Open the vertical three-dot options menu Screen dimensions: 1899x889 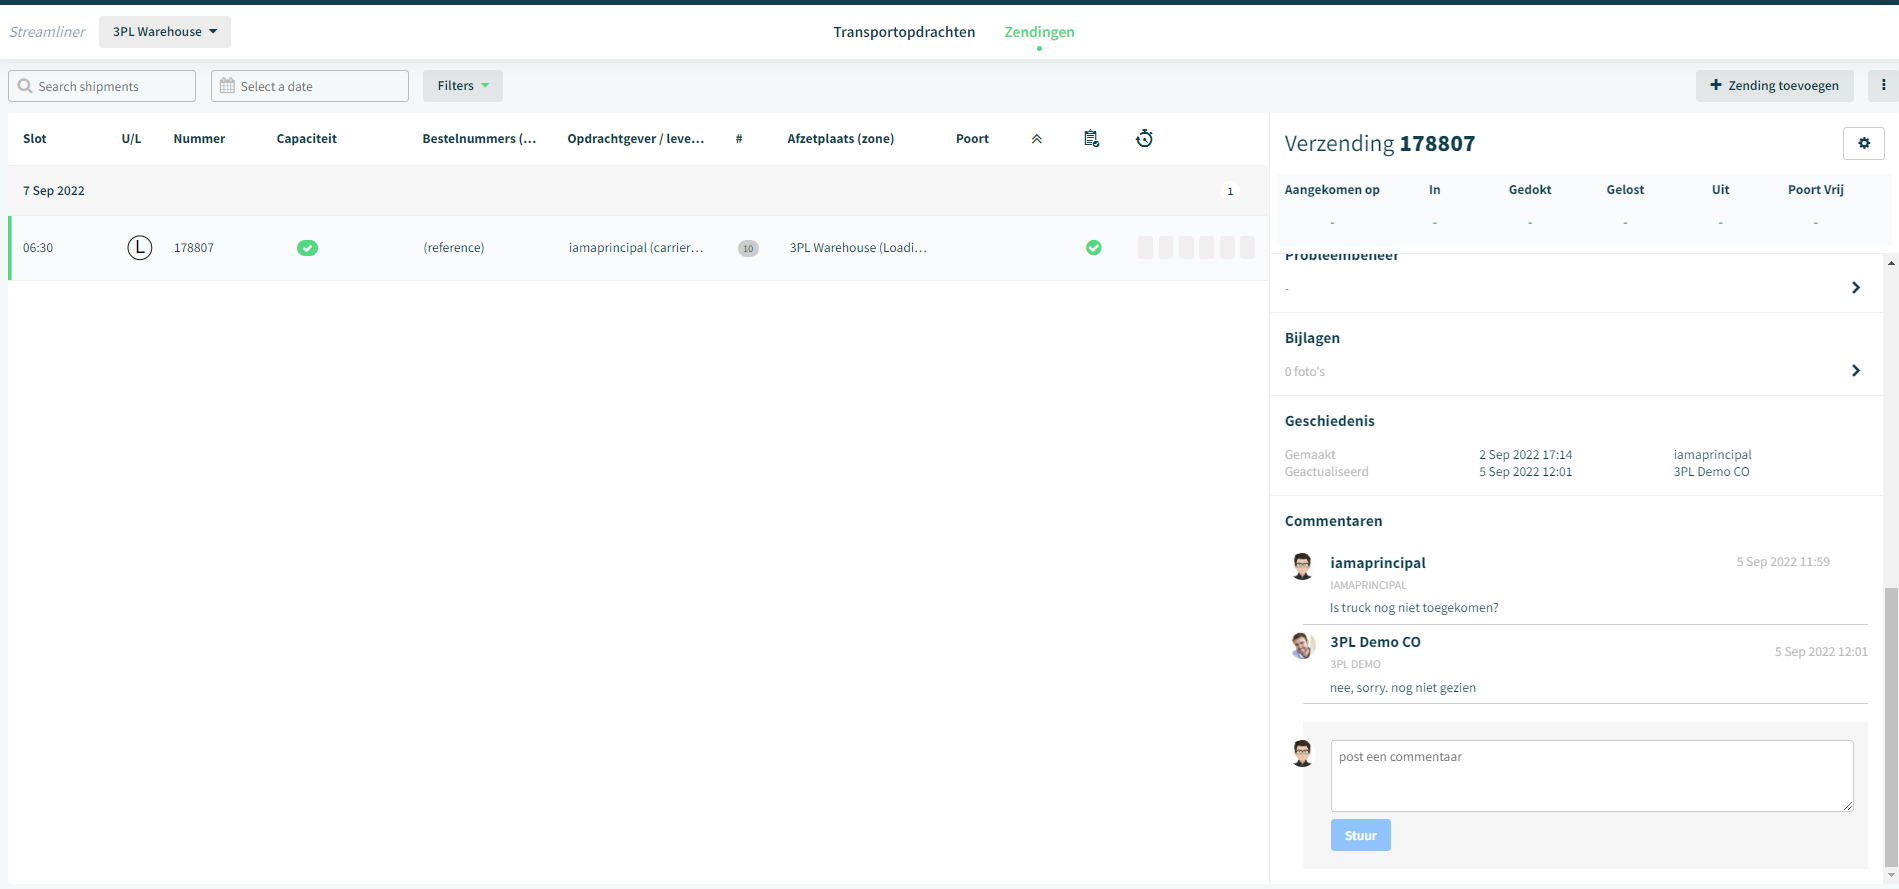pos(1883,86)
